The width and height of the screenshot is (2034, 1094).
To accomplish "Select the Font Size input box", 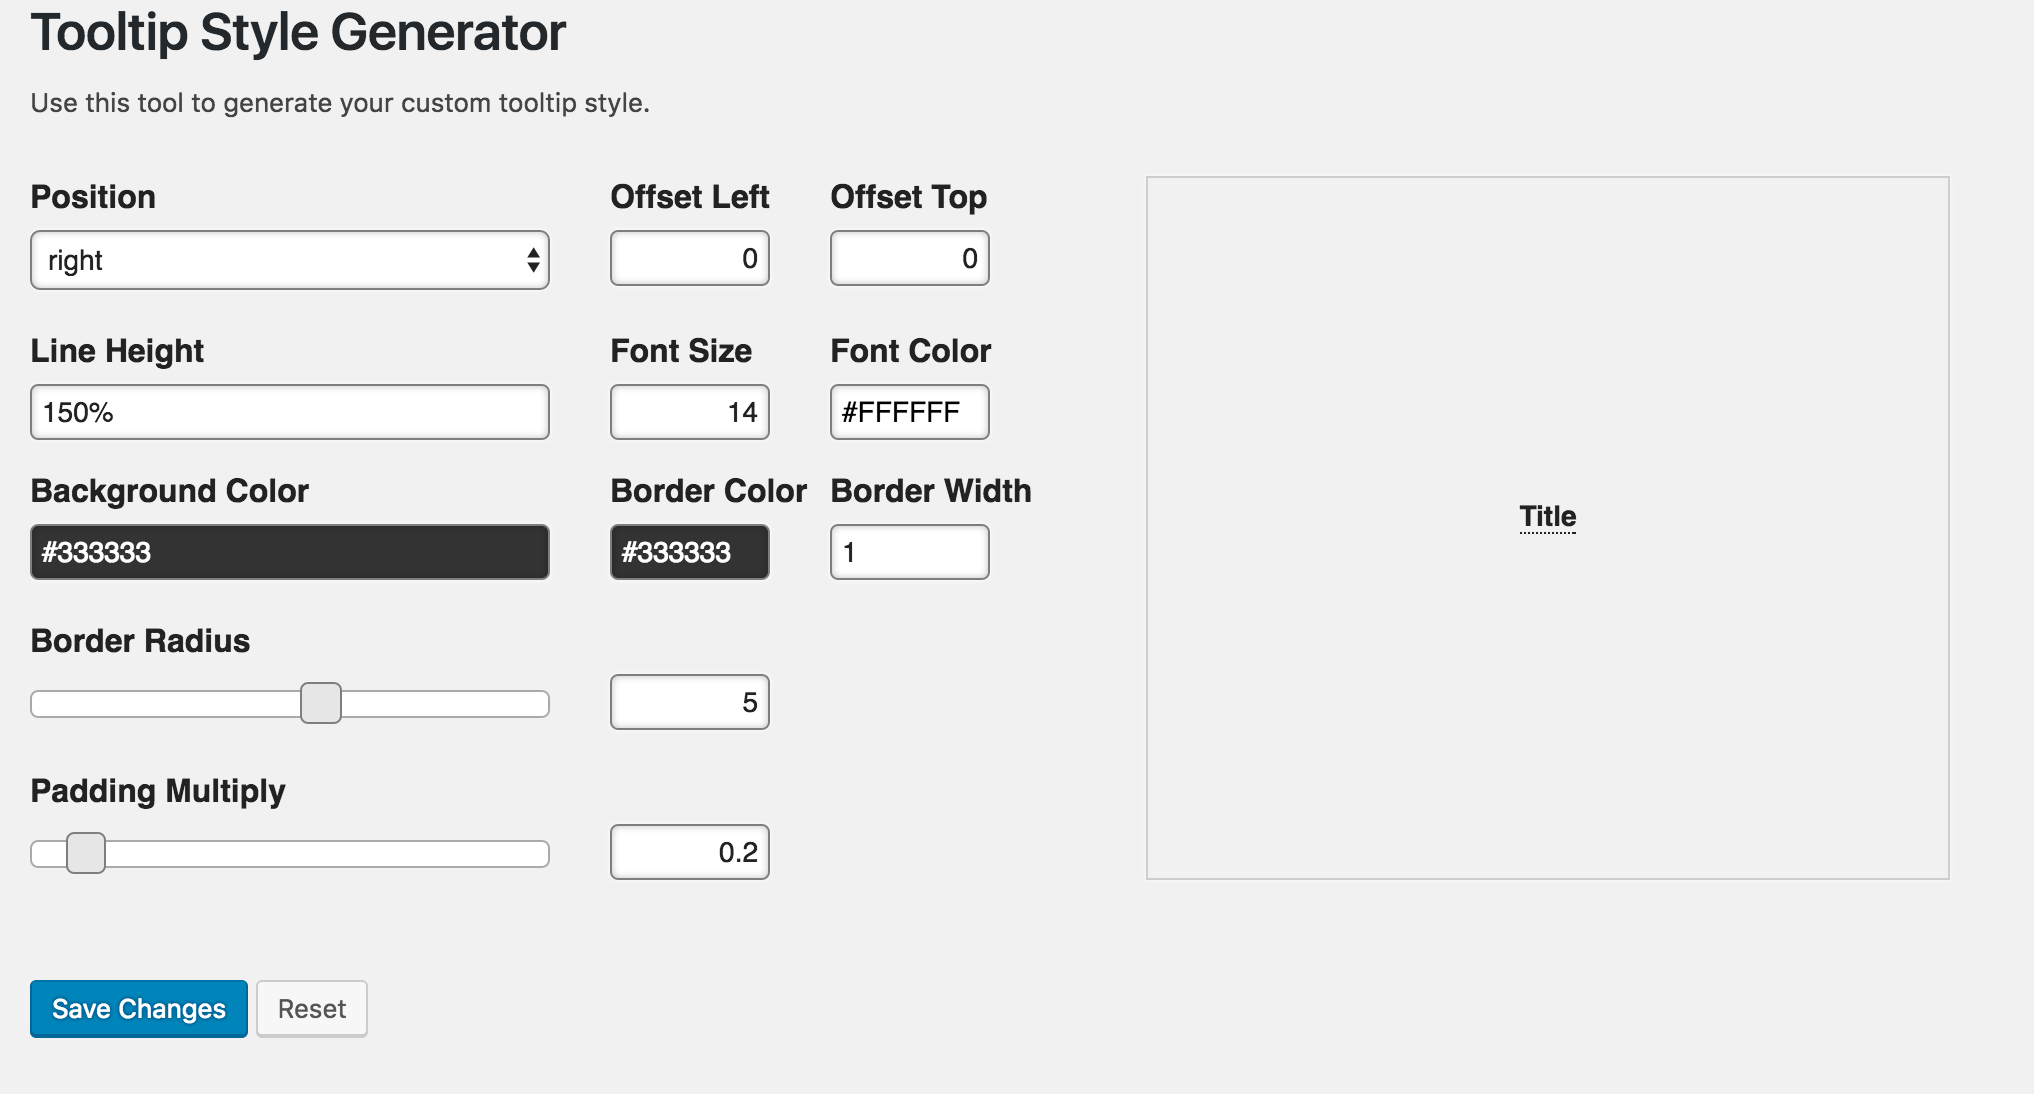I will pos(690,412).
